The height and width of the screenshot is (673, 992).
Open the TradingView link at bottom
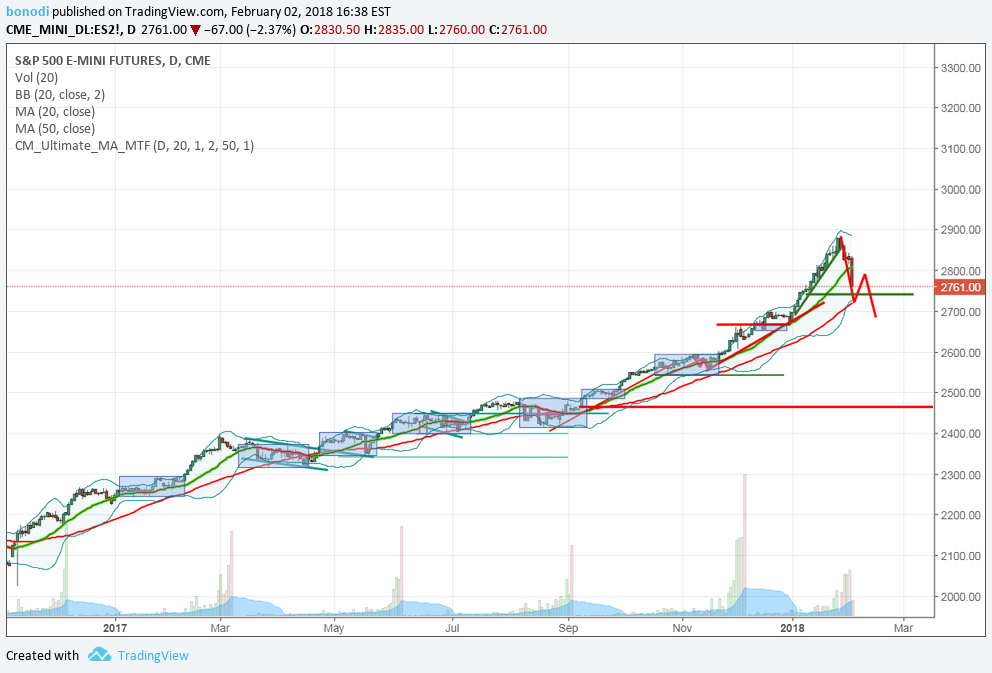153,655
